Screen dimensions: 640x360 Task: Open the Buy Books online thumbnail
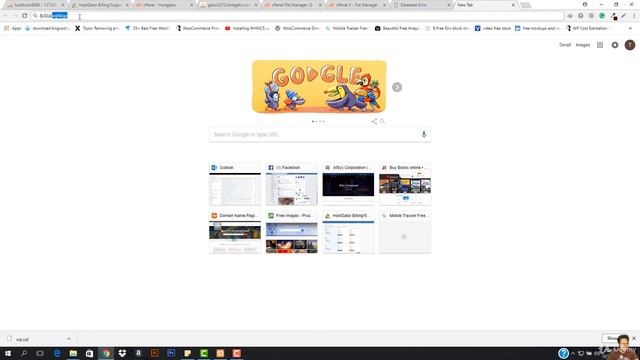coord(405,184)
